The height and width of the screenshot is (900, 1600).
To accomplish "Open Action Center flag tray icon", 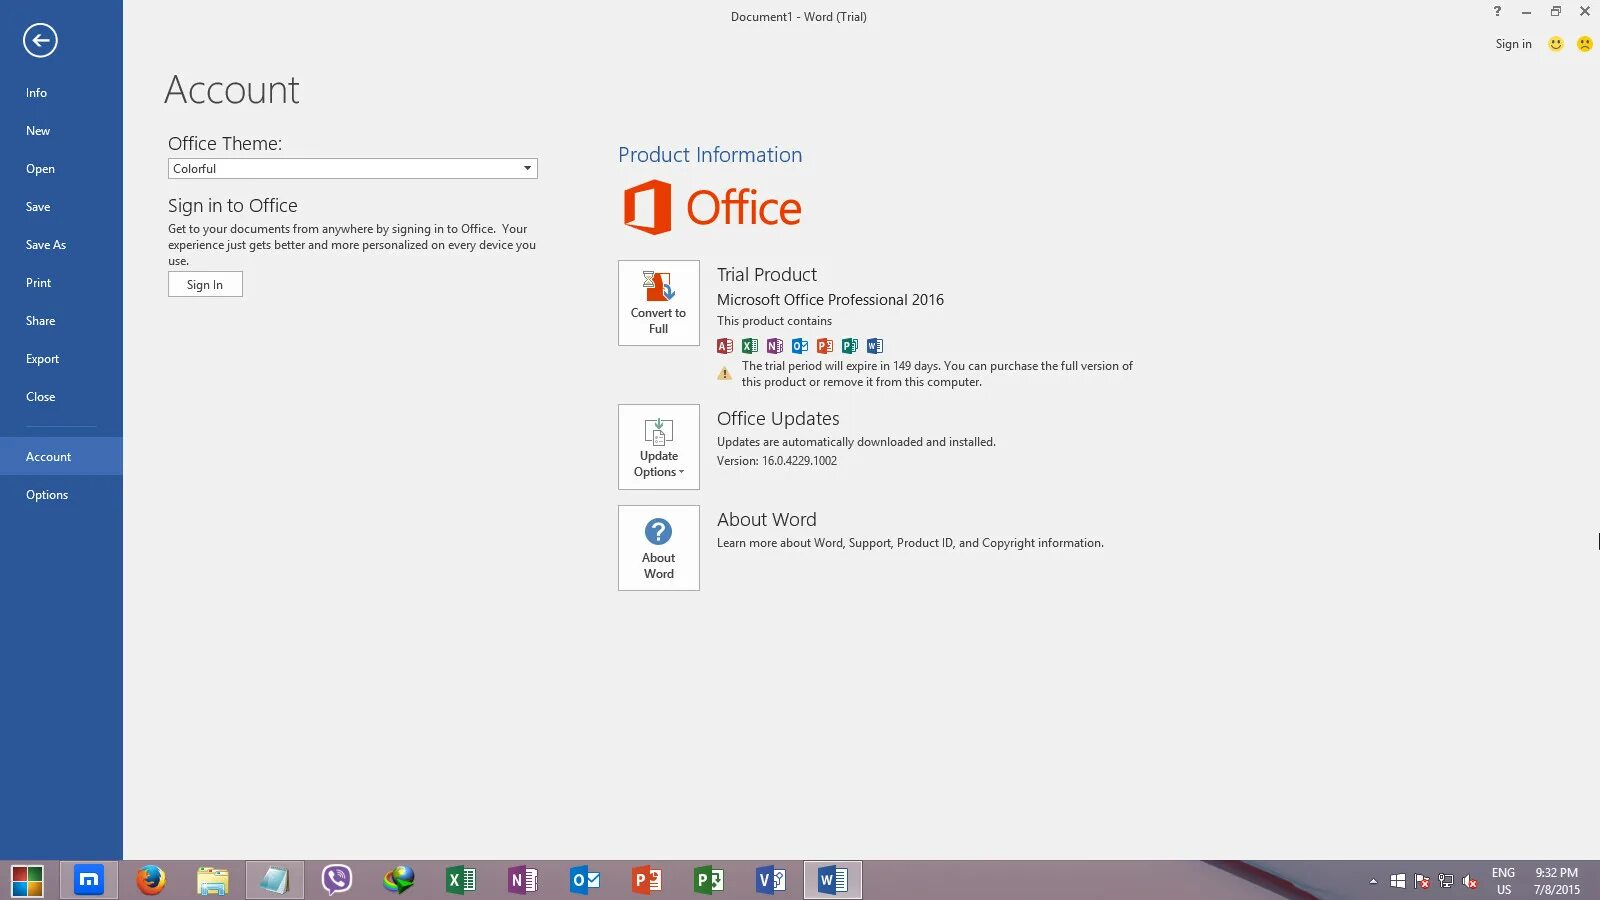I will coord(1422,881).
